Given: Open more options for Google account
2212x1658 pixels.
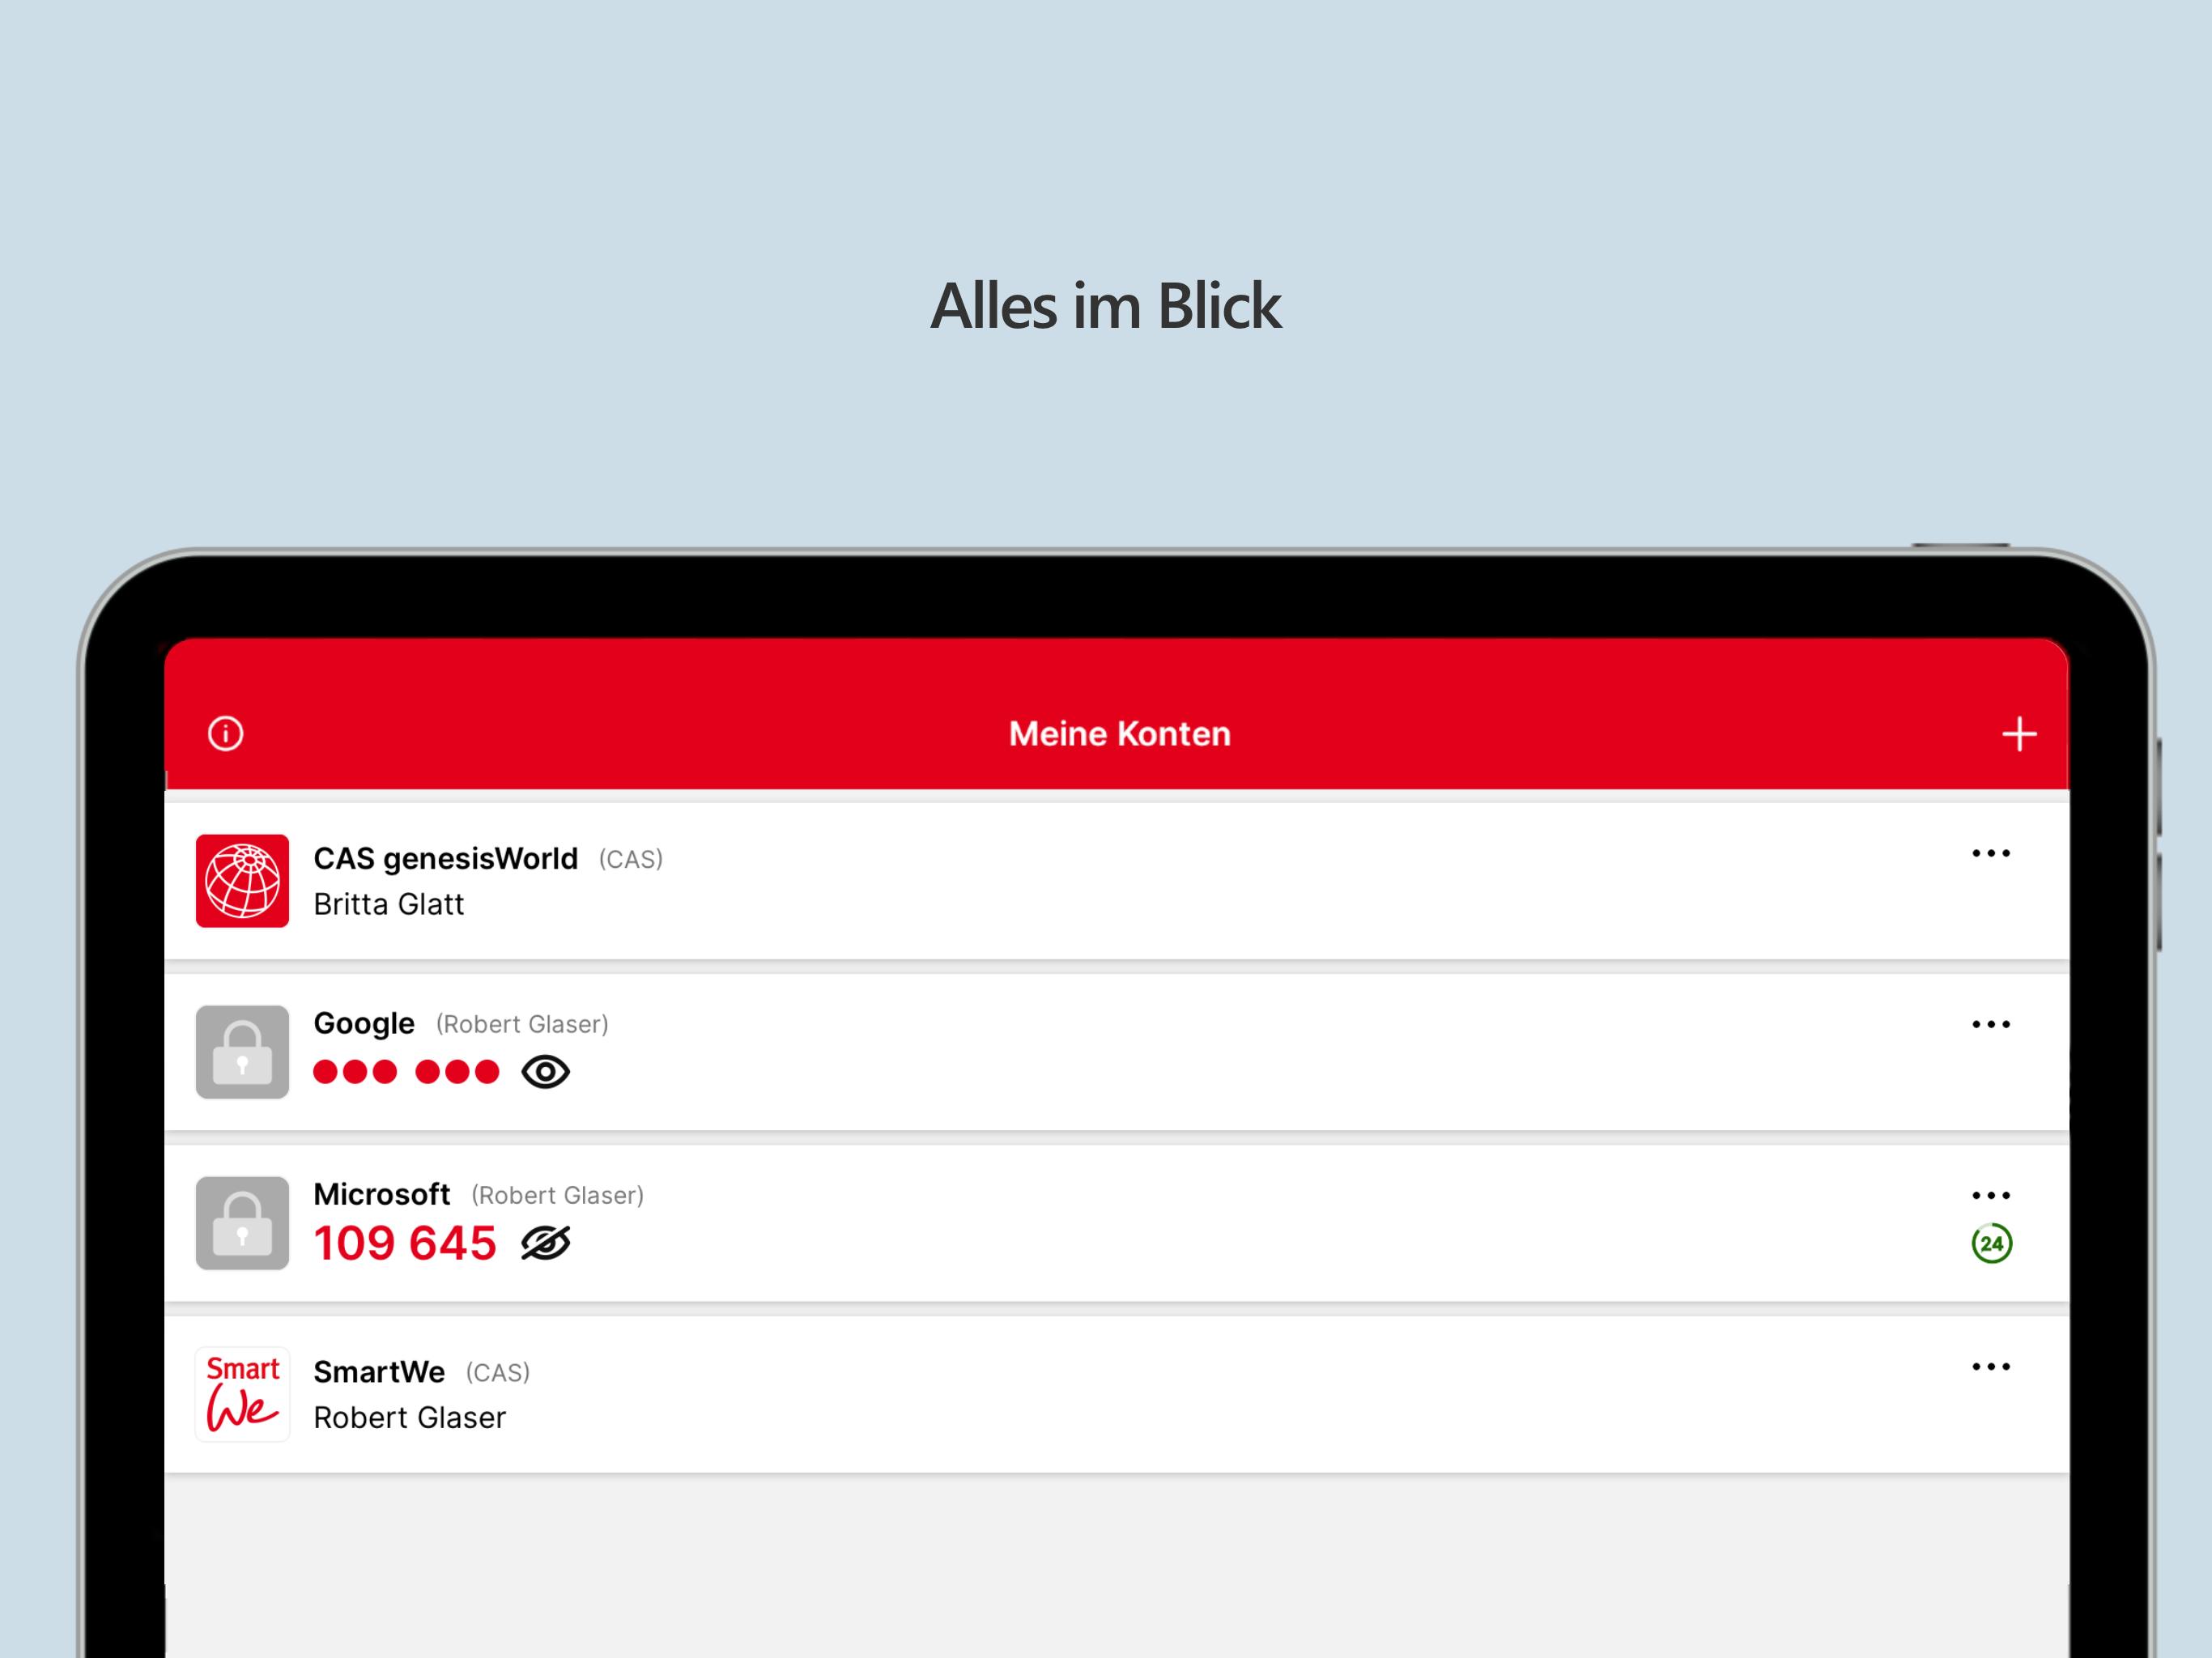Looking at the screenshot, I should [1990, 1024].
